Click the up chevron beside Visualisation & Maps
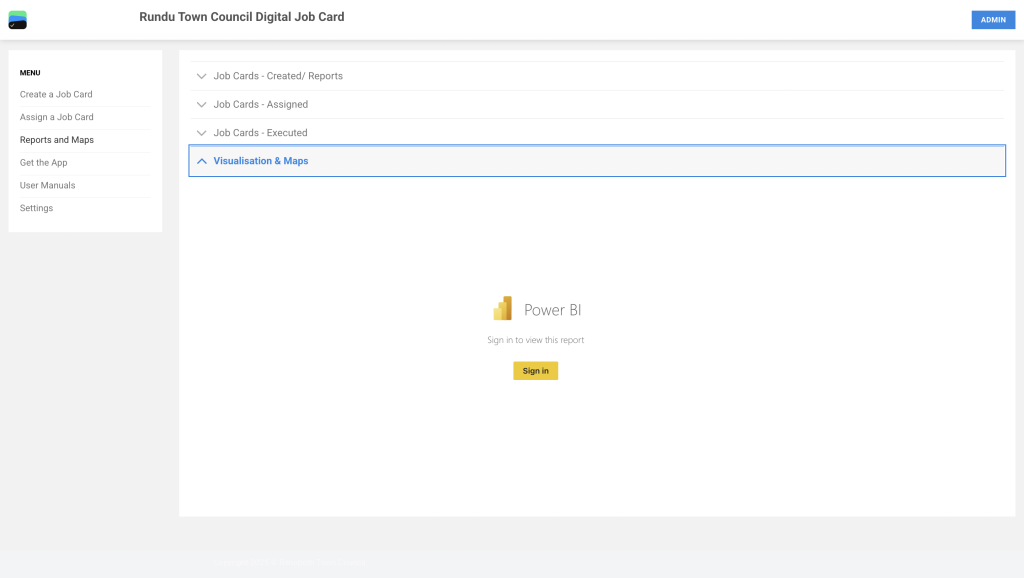The image size is (1024, 578). click(x=202, y=161)
